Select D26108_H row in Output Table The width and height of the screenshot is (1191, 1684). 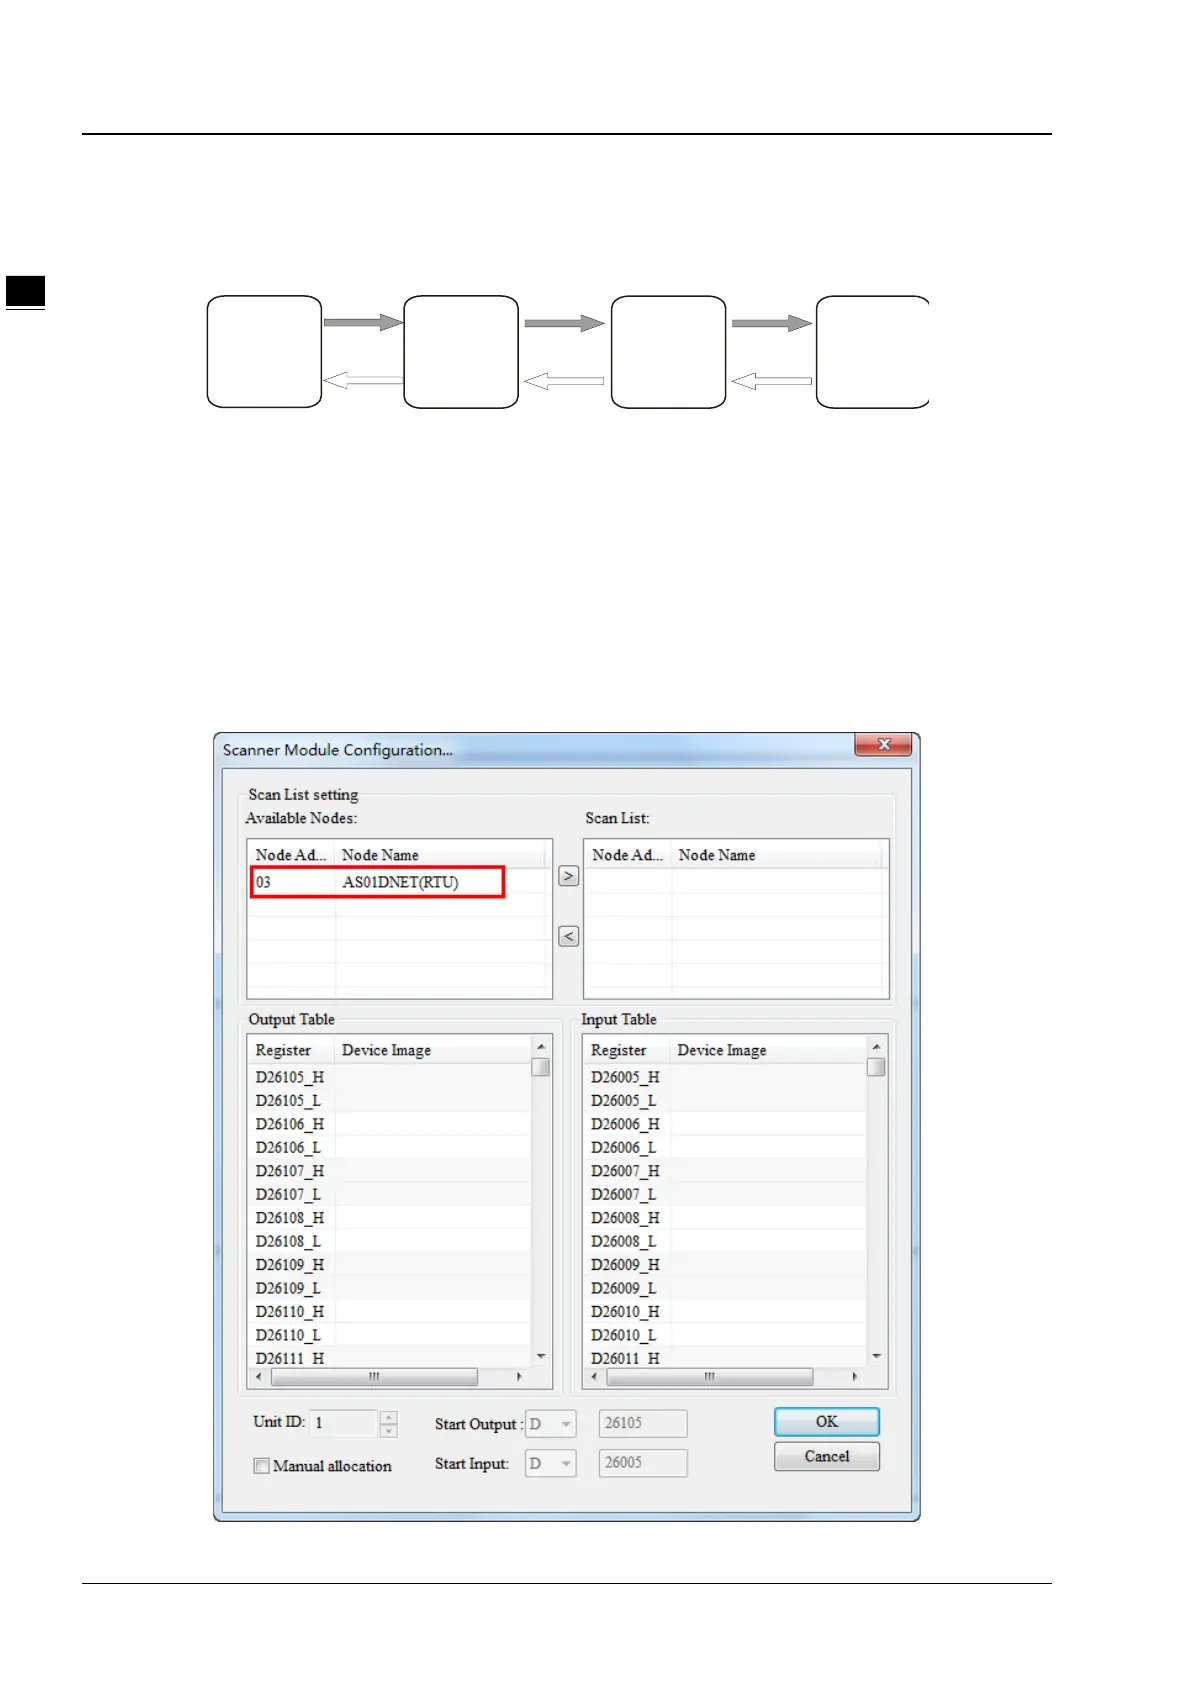coord(390,1218)
